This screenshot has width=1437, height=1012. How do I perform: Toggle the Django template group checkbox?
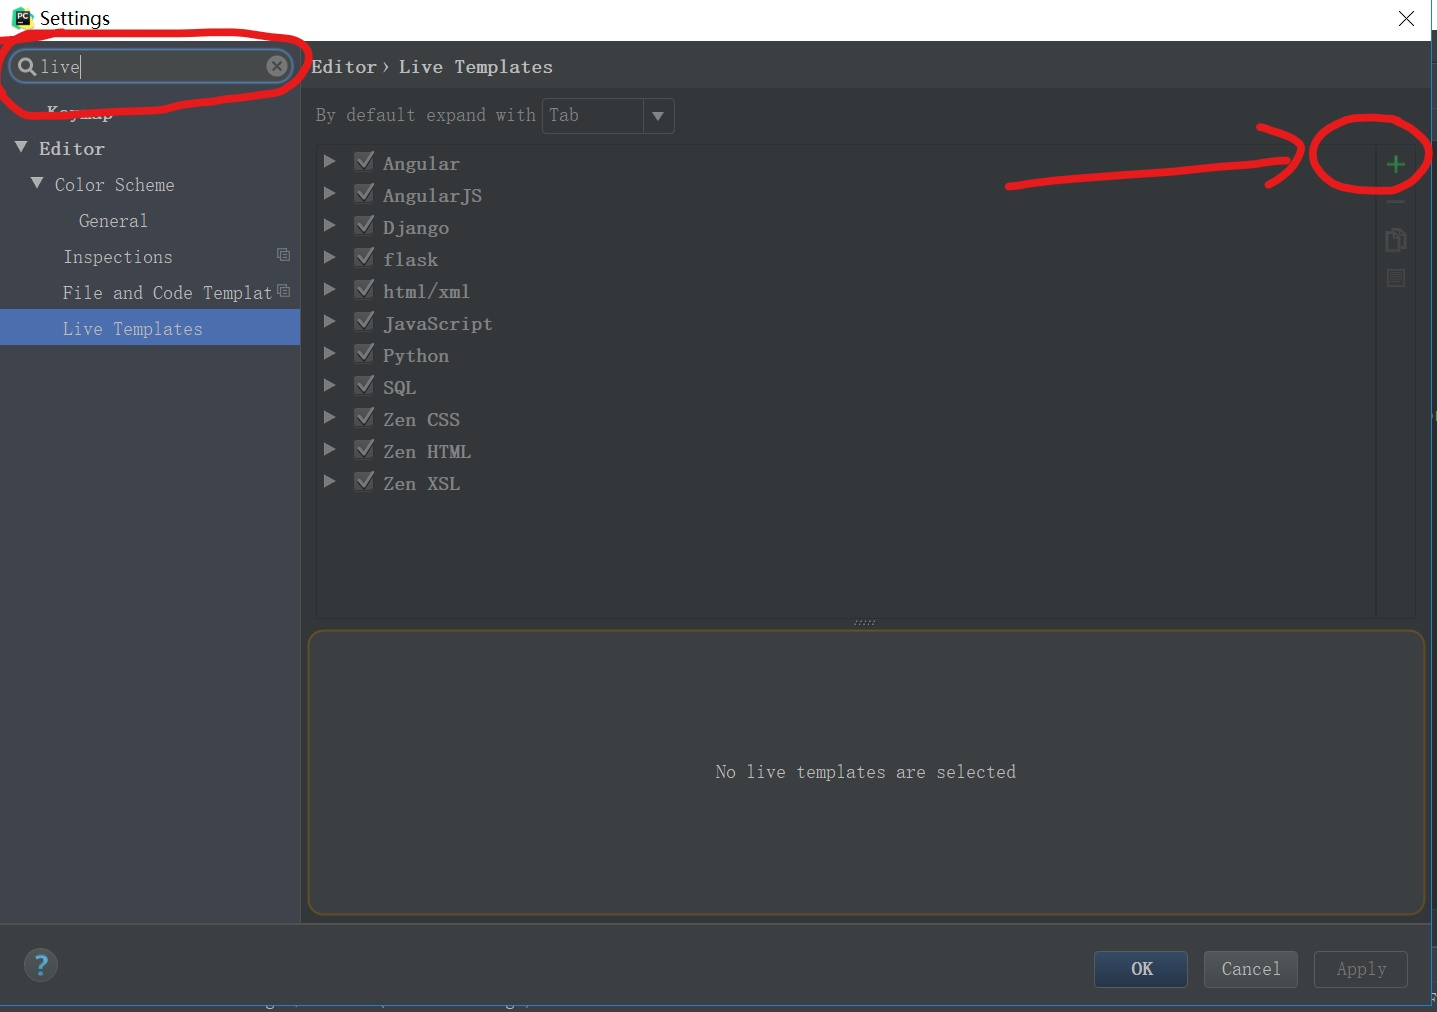(x=364, y=225)
